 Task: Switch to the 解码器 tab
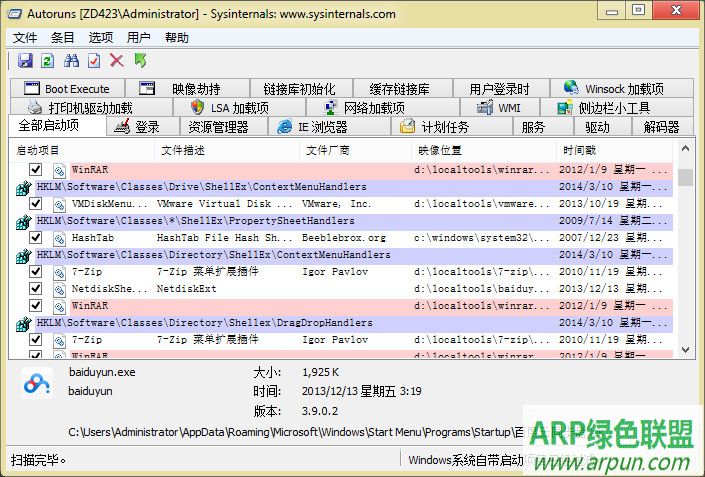click(663, 127)
